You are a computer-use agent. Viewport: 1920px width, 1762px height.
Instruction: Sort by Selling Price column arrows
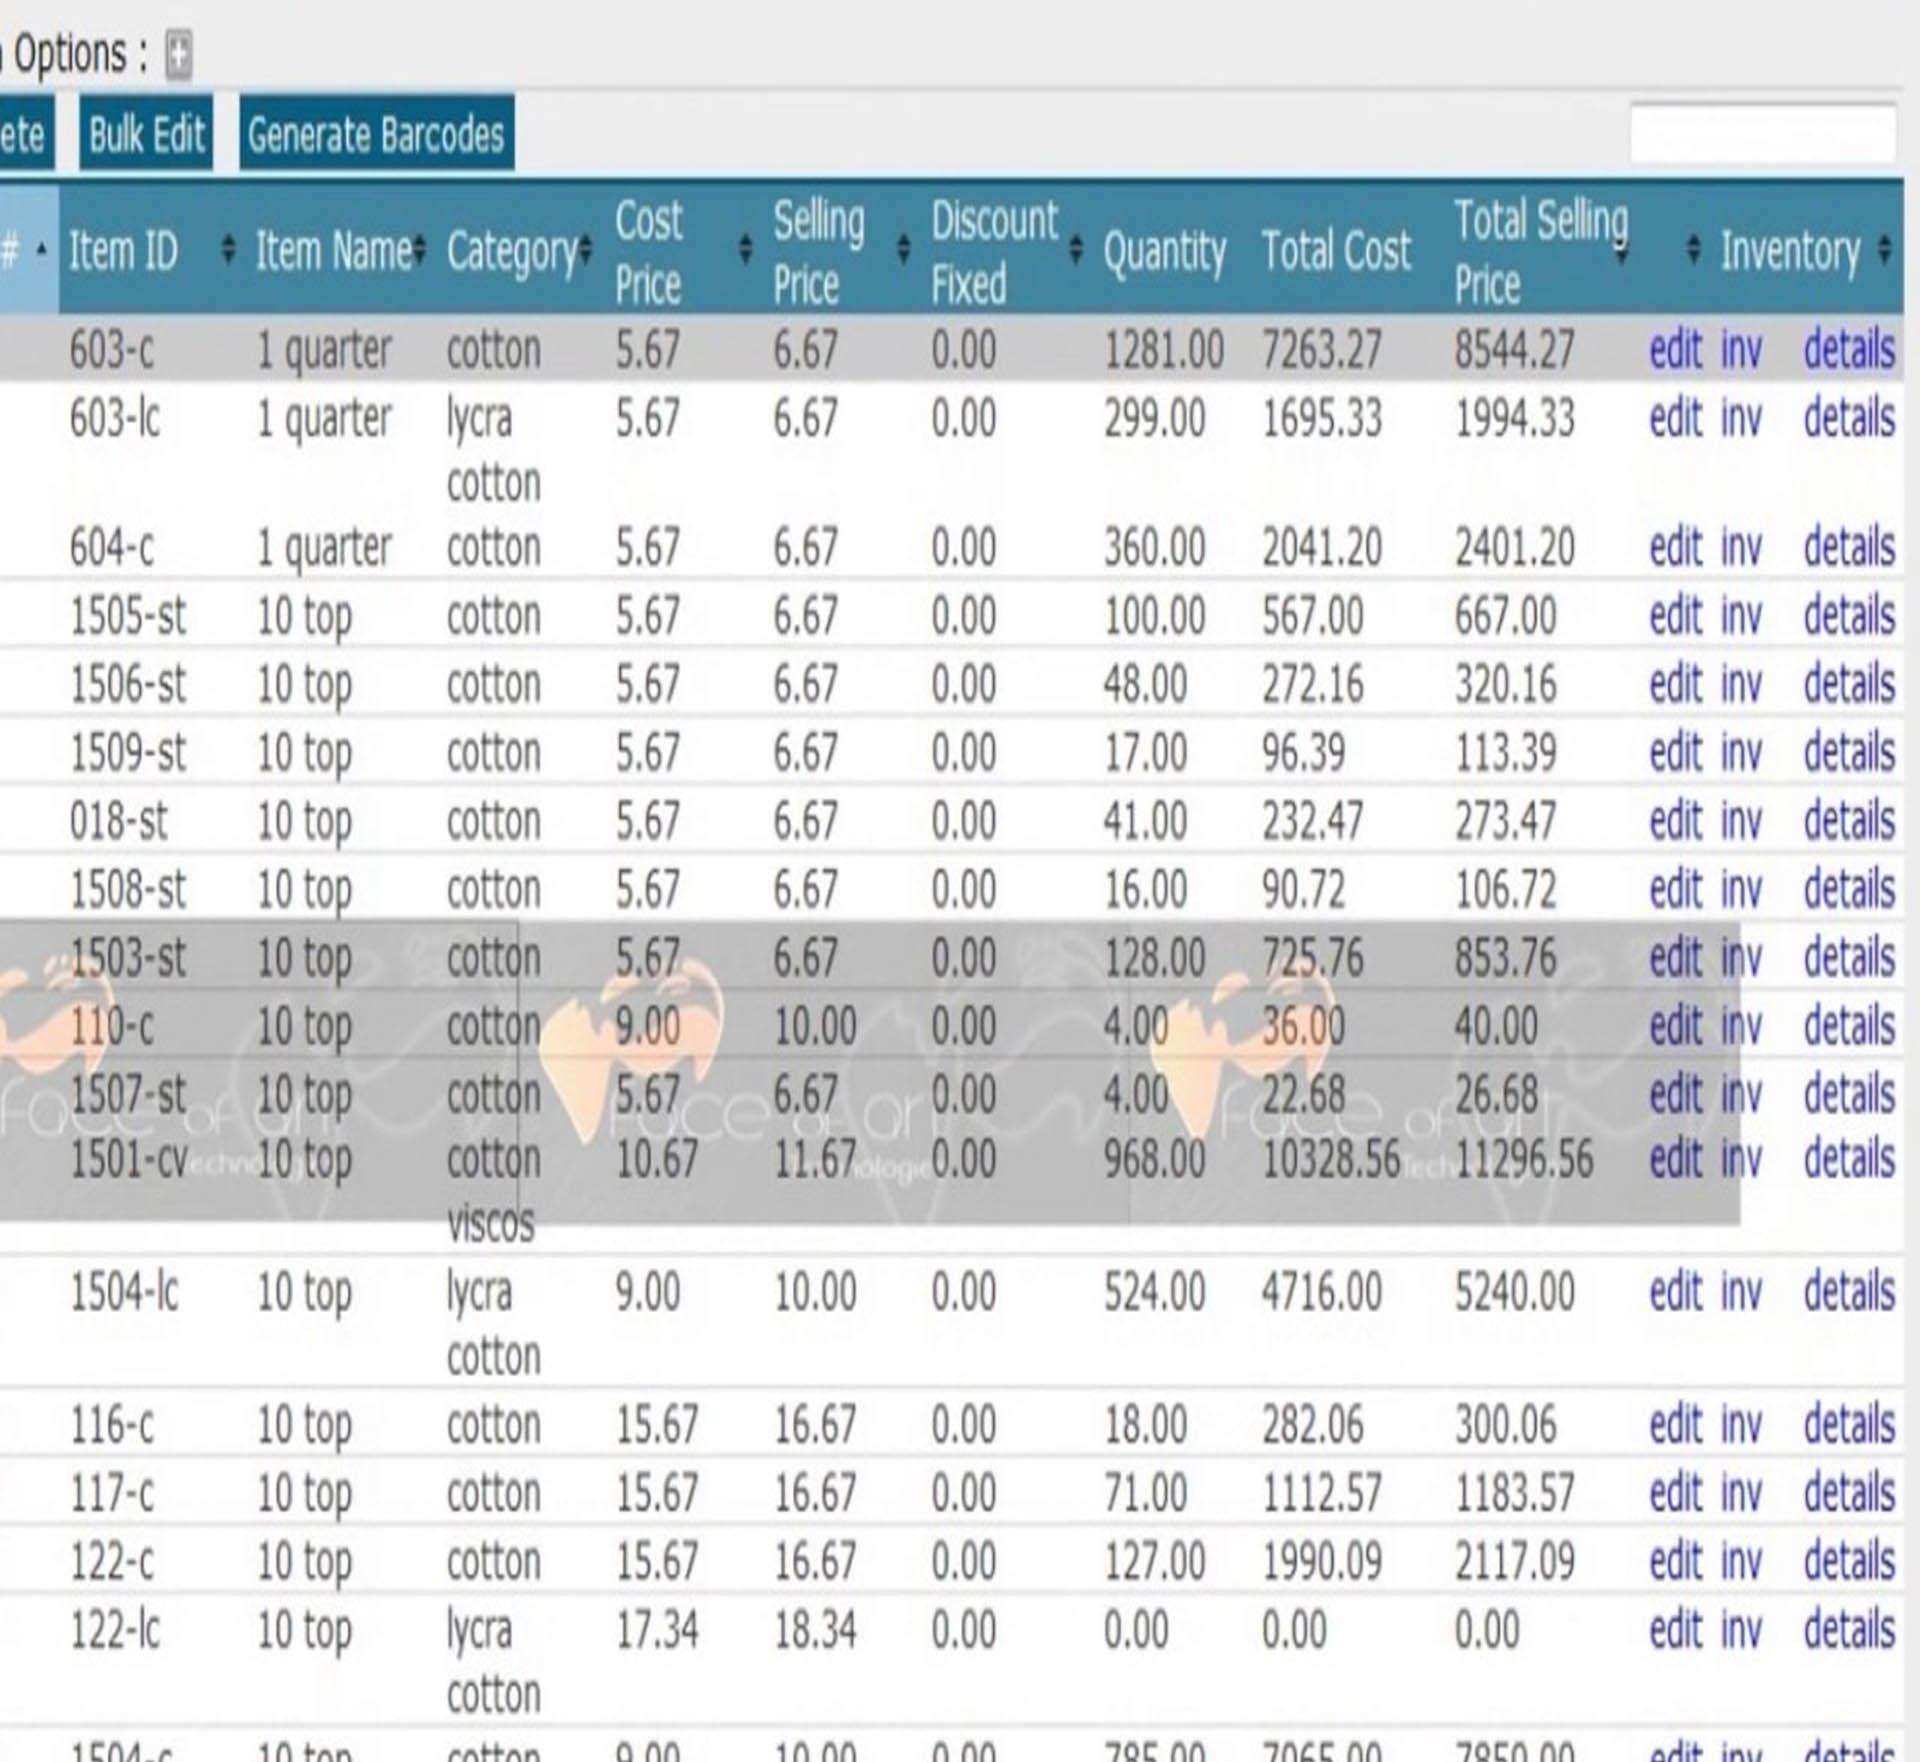[903, 249]
